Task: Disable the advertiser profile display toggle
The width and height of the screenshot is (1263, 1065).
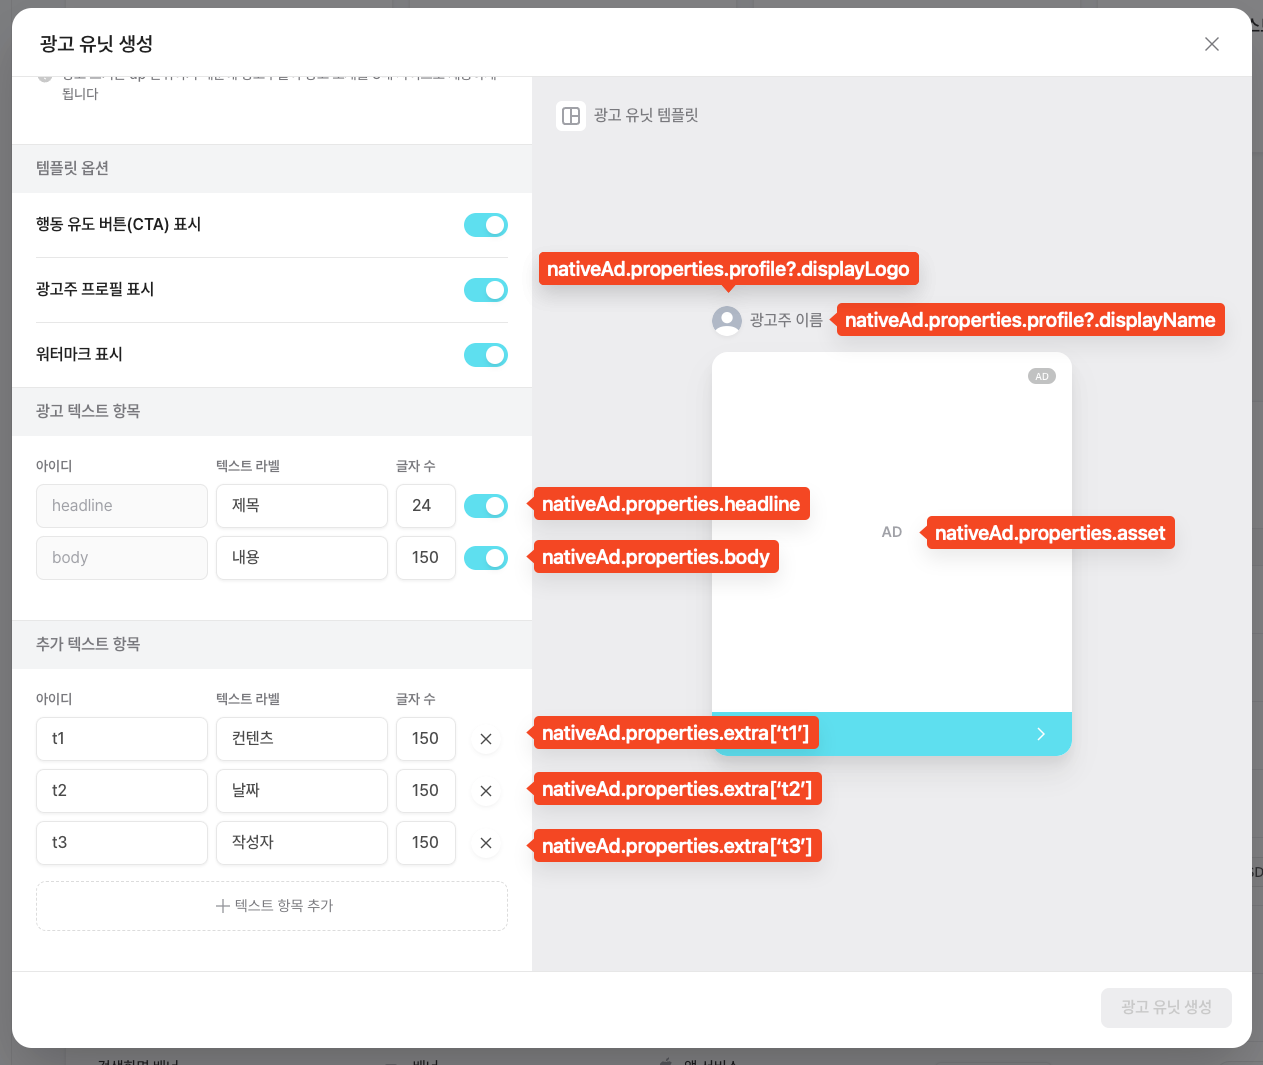Action: pyautogui.click(x=486, y=290)
